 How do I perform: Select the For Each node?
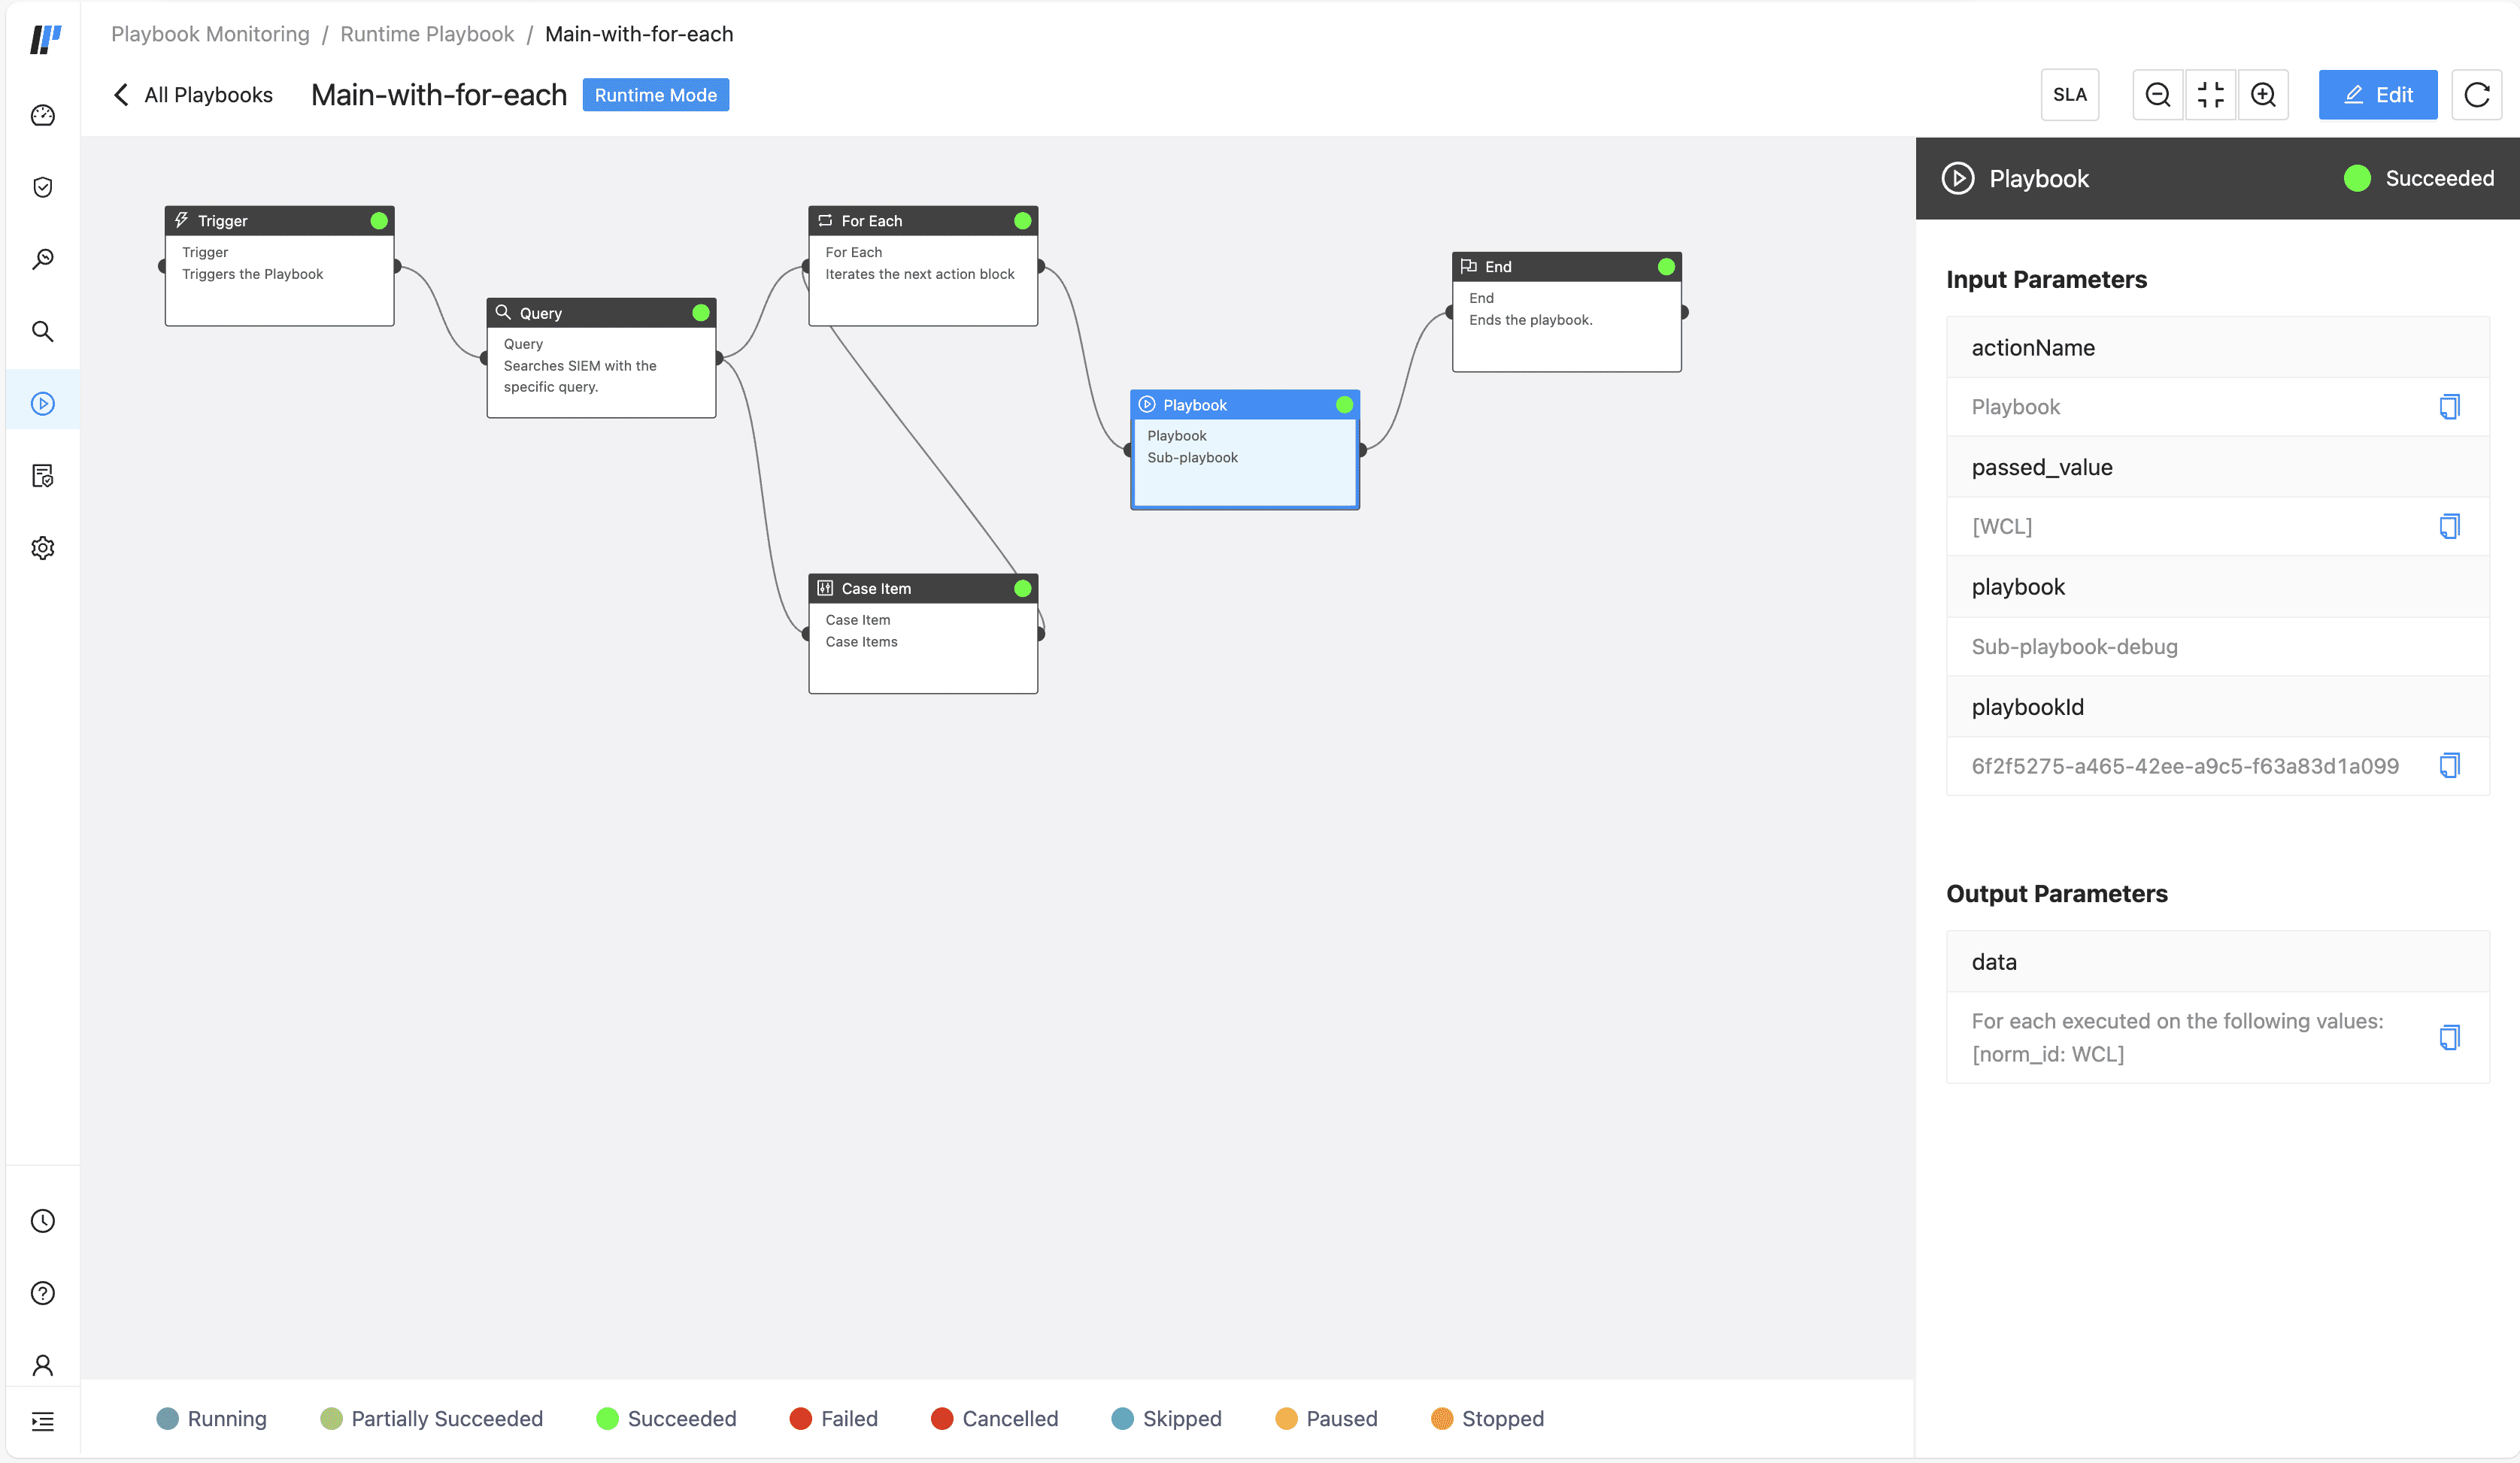pyautogui.click(x=922, y=266)
